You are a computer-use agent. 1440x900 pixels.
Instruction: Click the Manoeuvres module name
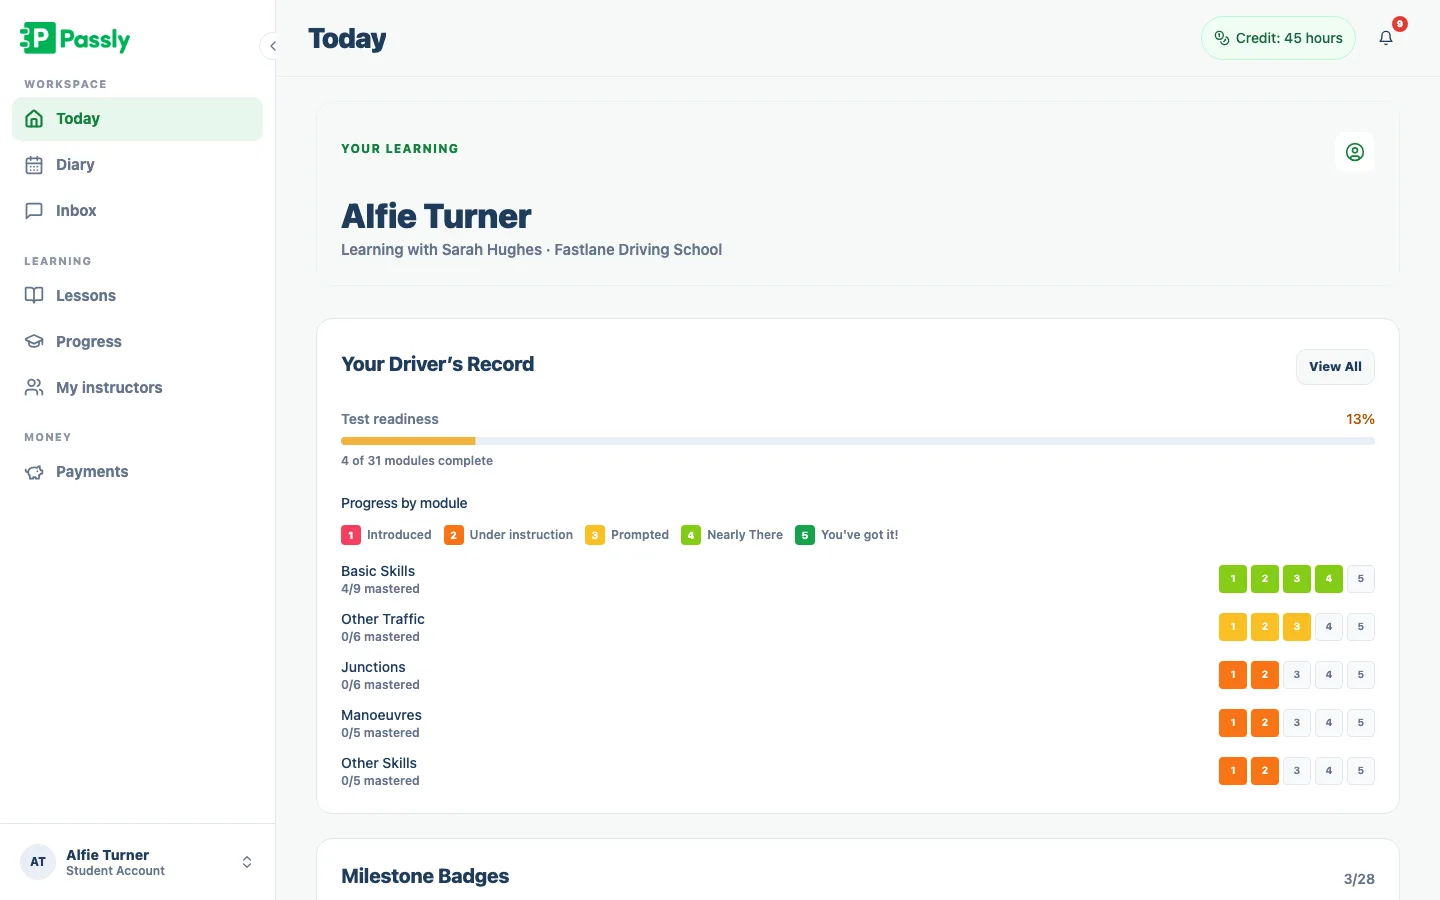click(381, 715)
